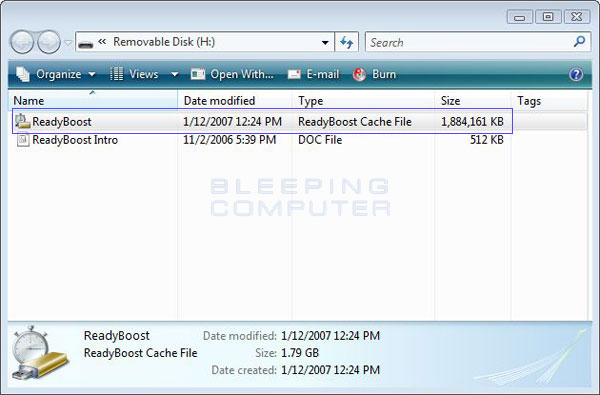The width and height of the screenshot is (600, 395).
Task: Click the ReadyBoost cache file icon
Action: 23,121
